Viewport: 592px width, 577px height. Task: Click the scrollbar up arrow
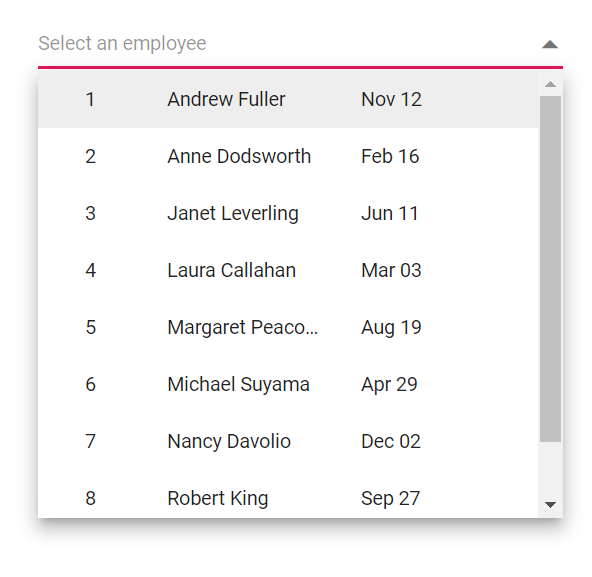550,84
